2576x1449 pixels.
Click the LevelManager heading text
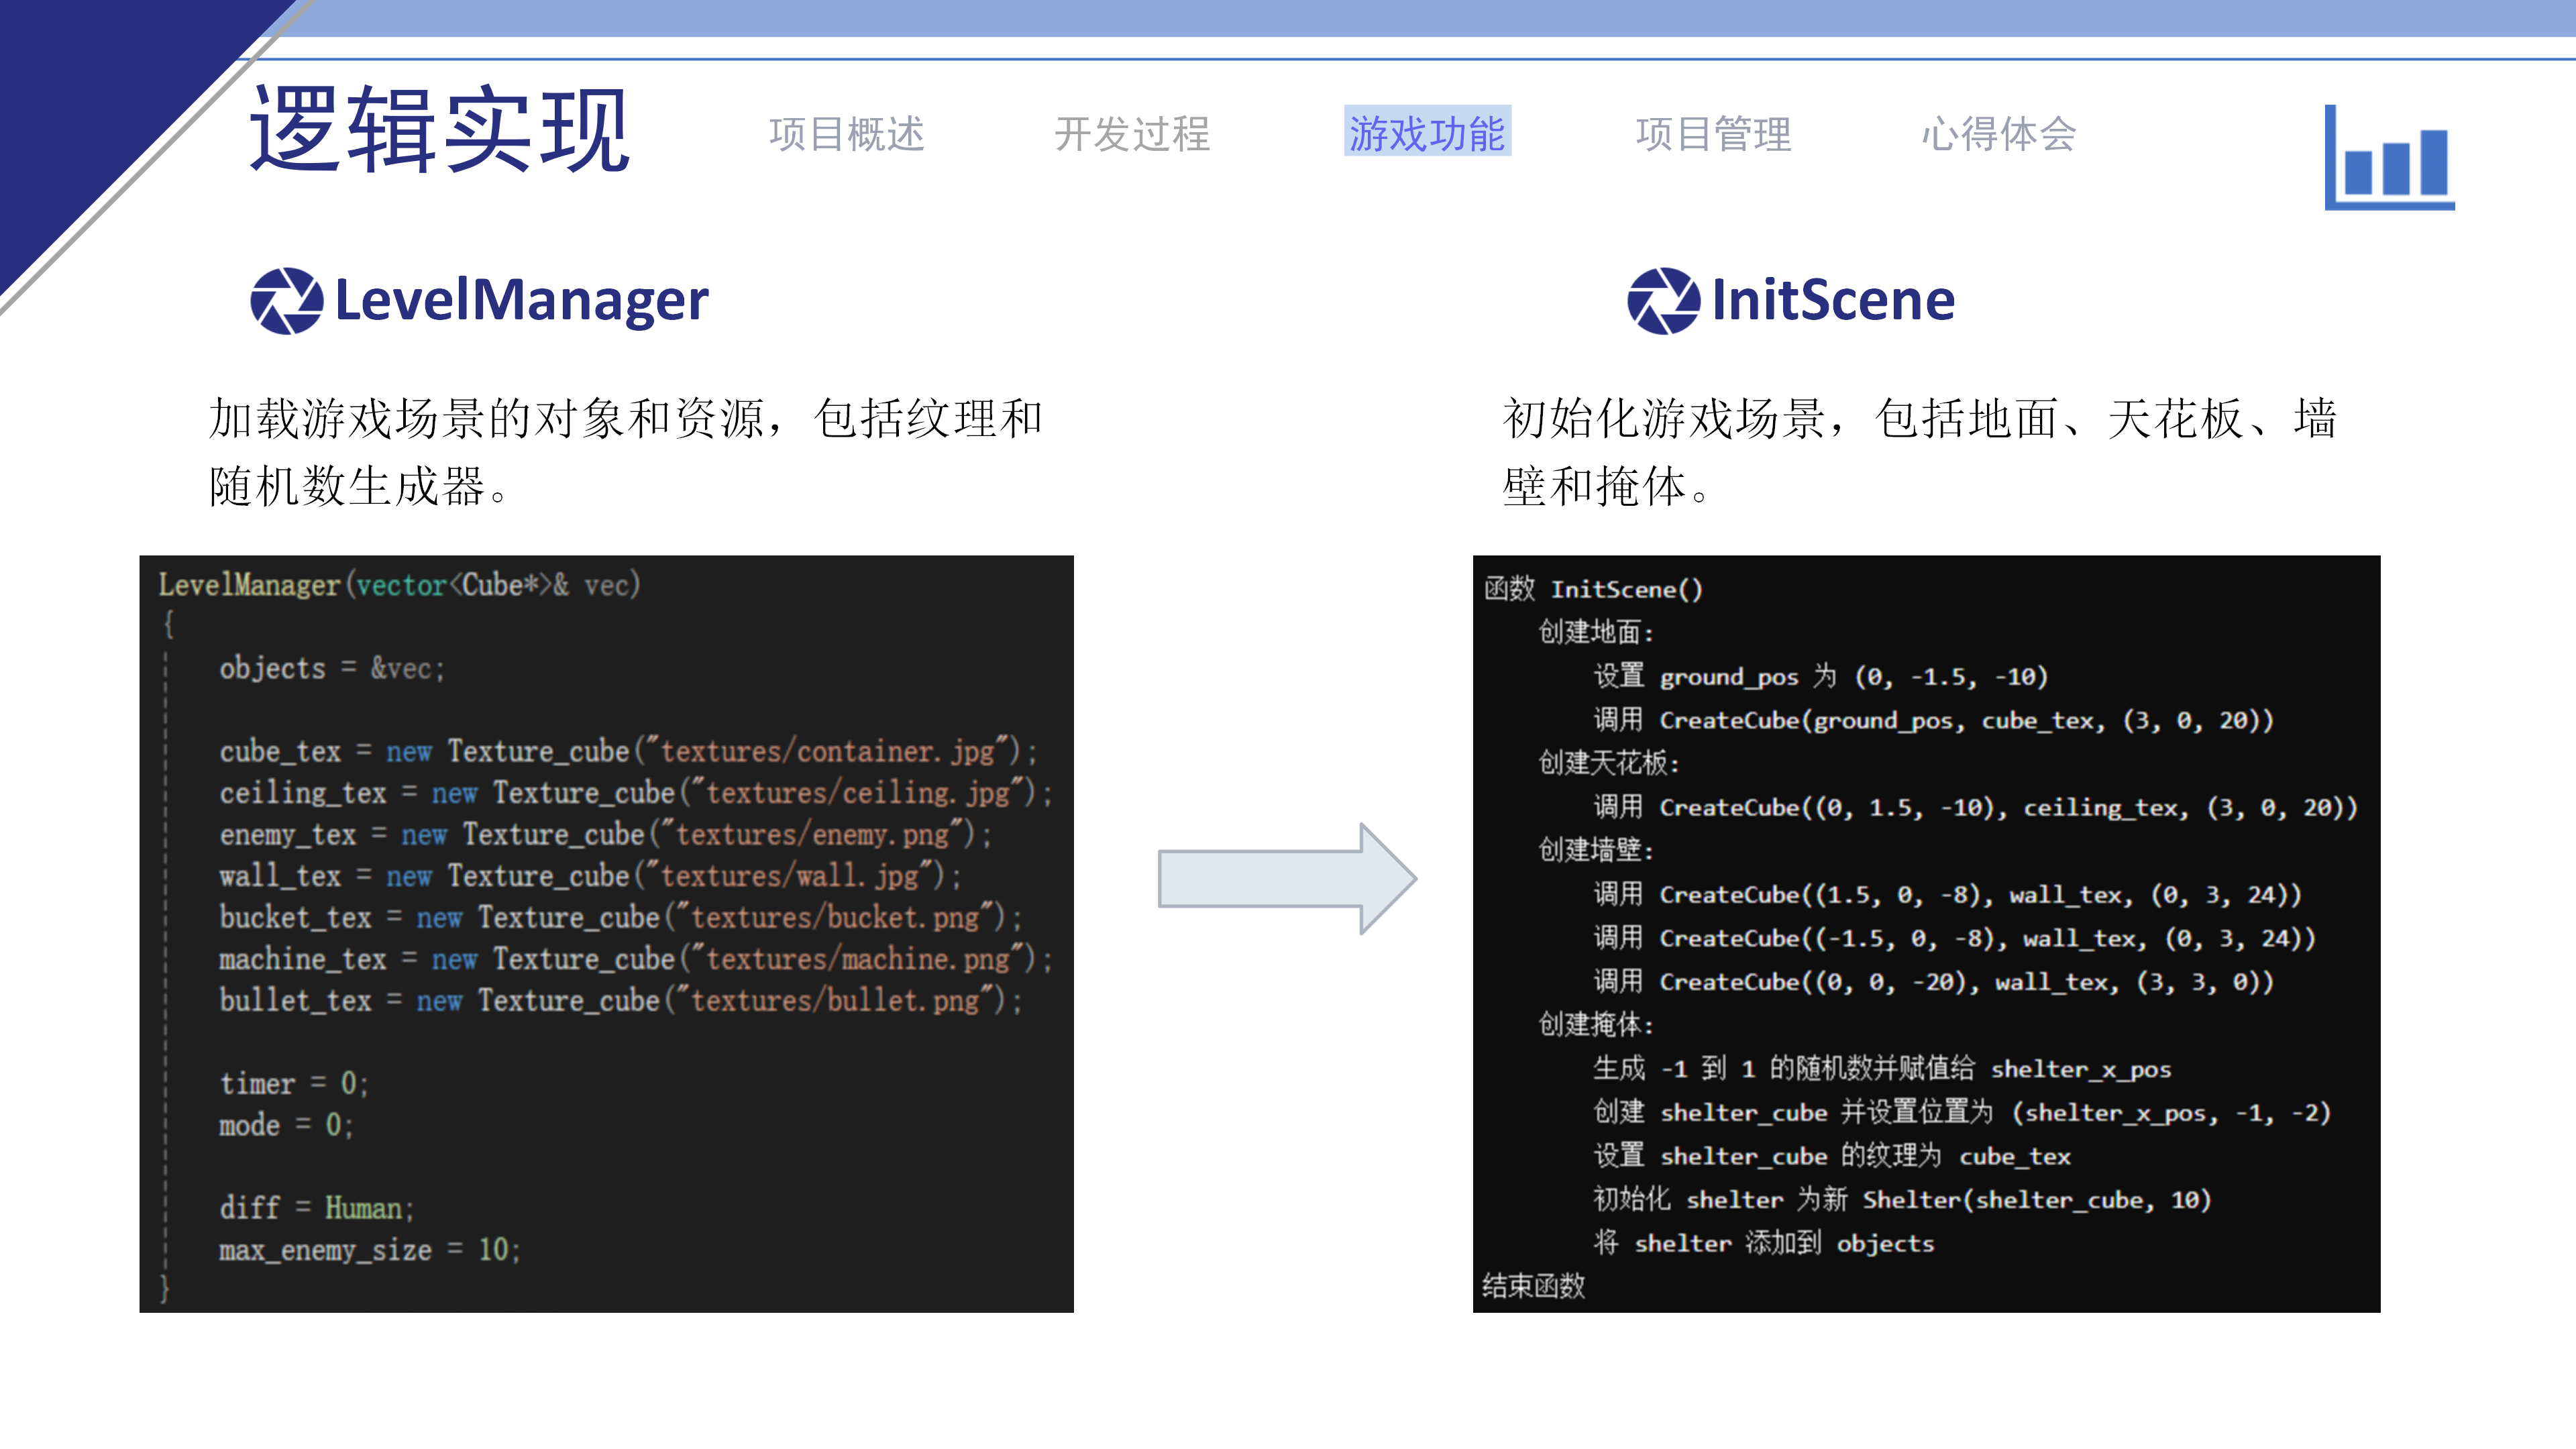pos(521,300)
